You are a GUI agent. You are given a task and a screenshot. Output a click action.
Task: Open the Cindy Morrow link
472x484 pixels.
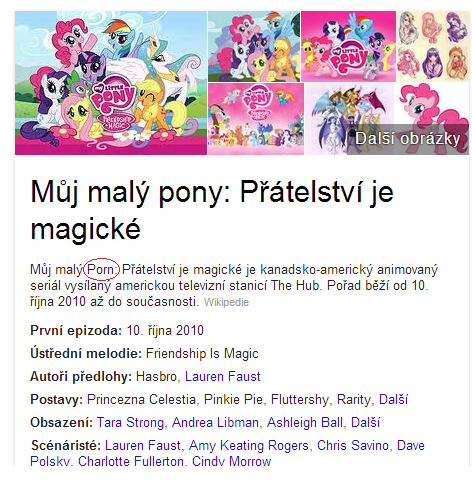231,462
